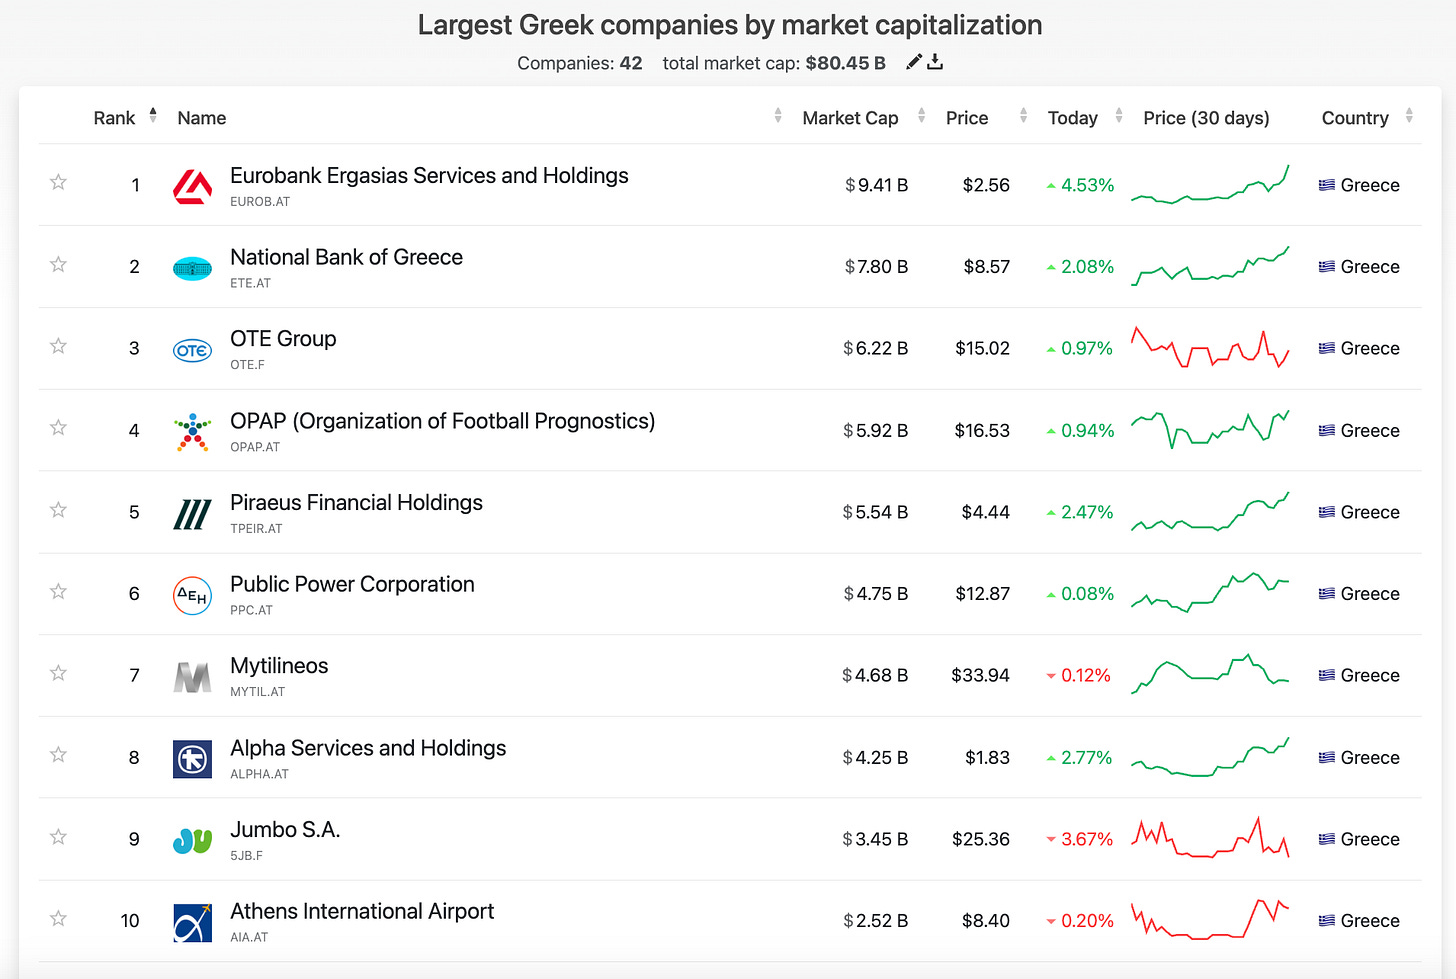Click the 4.53% today change value
1456x979 pixels.
[1087, 185]
